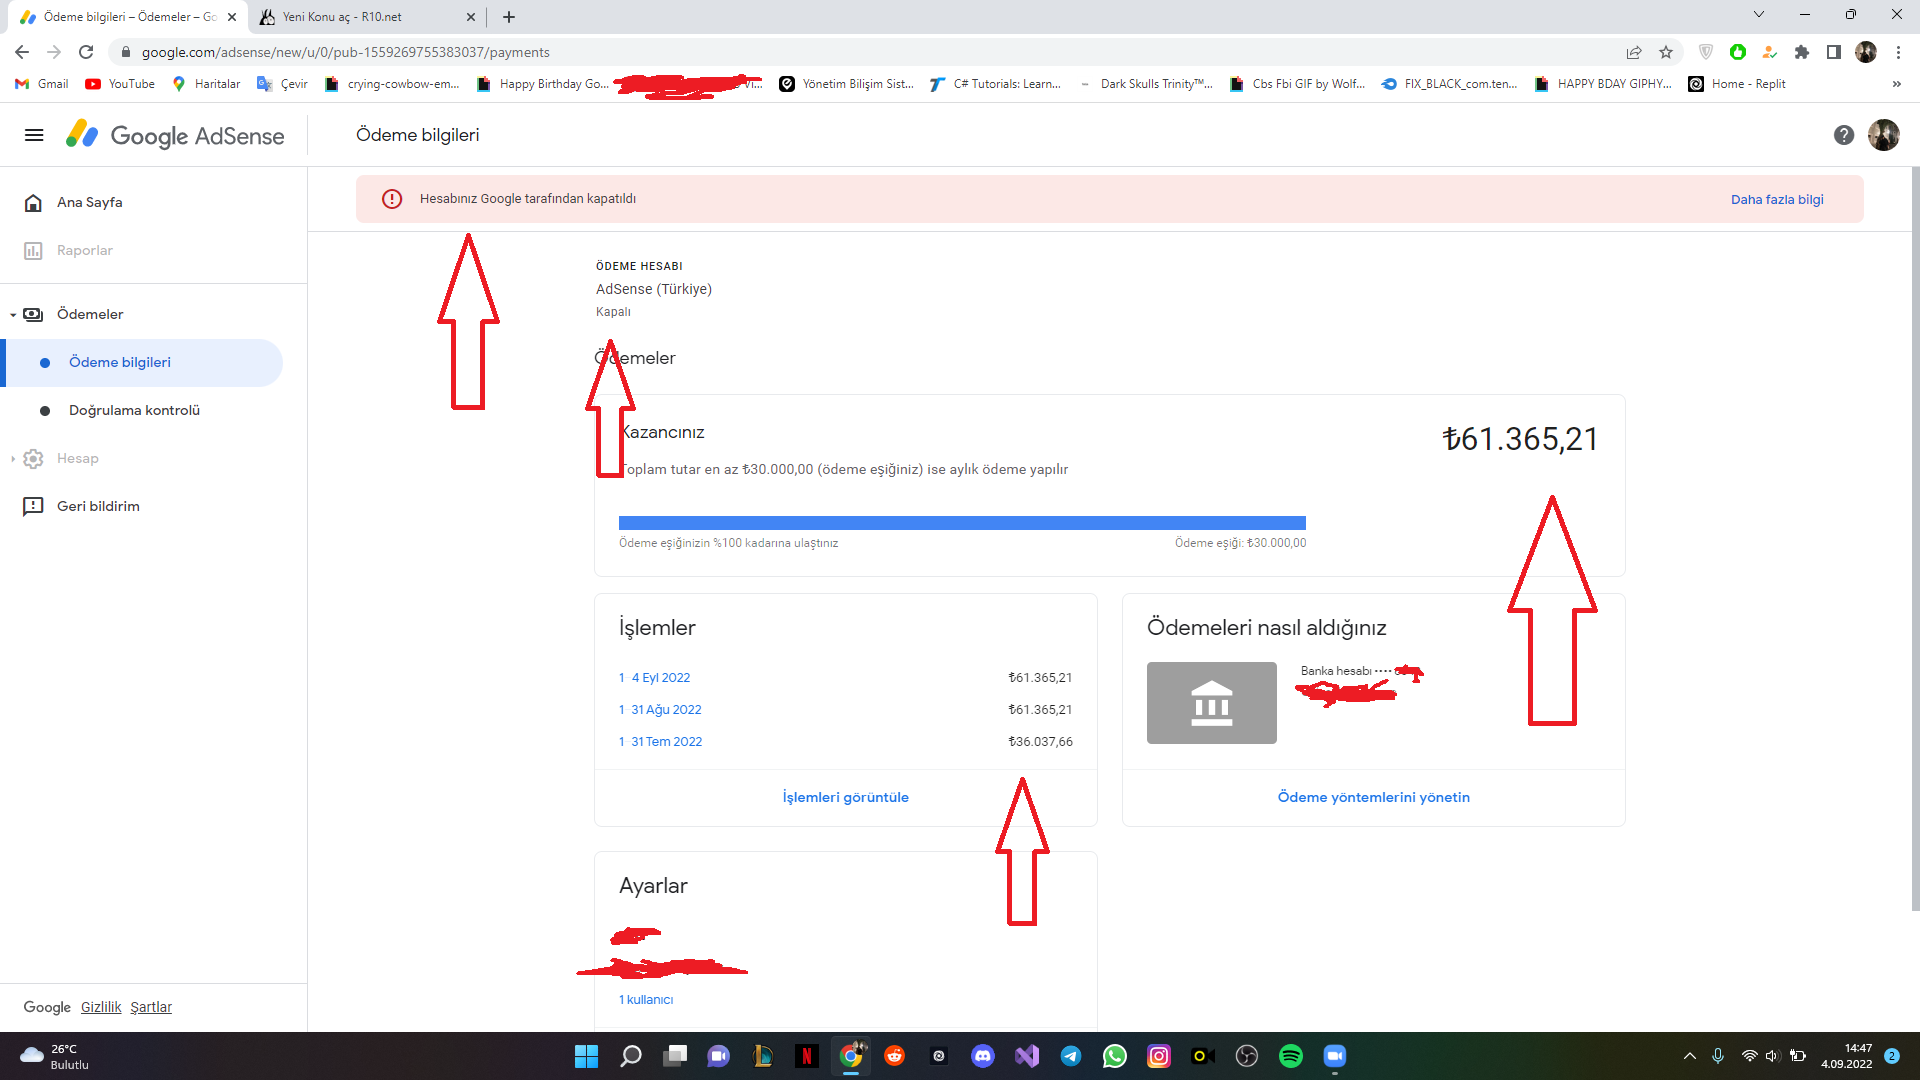This screenshot has height=1080, width=1920.
Task: Open Zoom from the taskbar
Action: pyautogui.click(x=1335, y=1056)
